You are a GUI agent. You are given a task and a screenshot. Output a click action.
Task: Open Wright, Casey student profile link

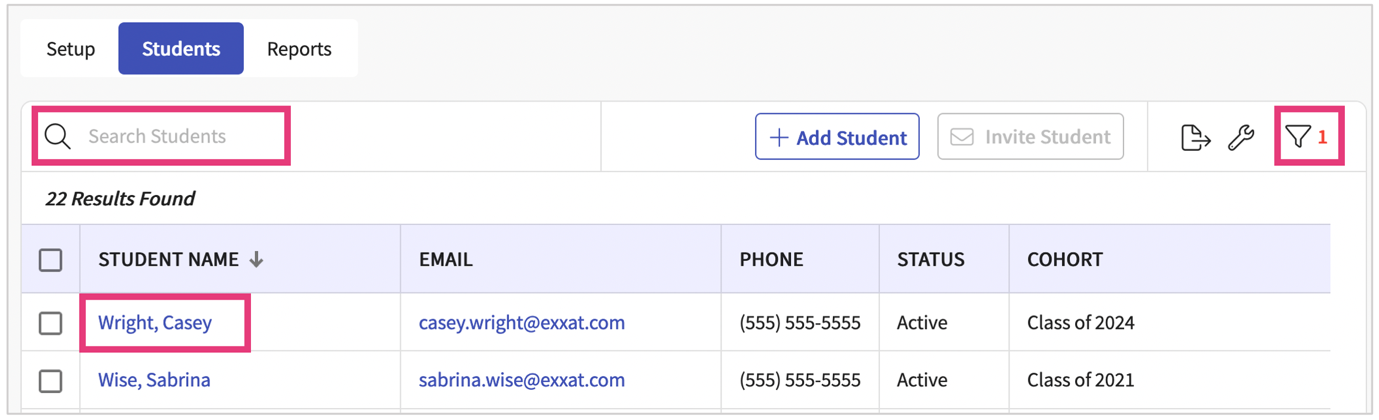pyautogui.click(x=155, y=323)
